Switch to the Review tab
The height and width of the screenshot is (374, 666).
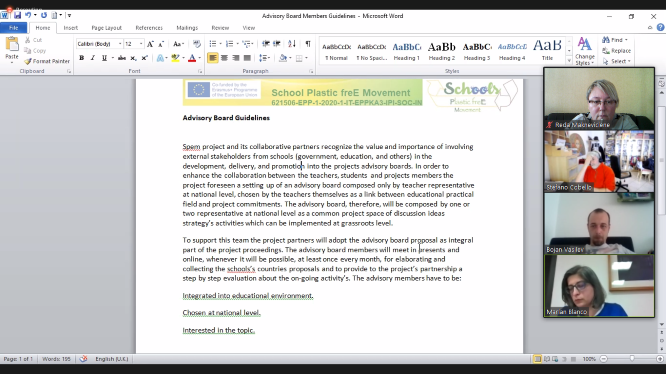[x=220, y=28]
